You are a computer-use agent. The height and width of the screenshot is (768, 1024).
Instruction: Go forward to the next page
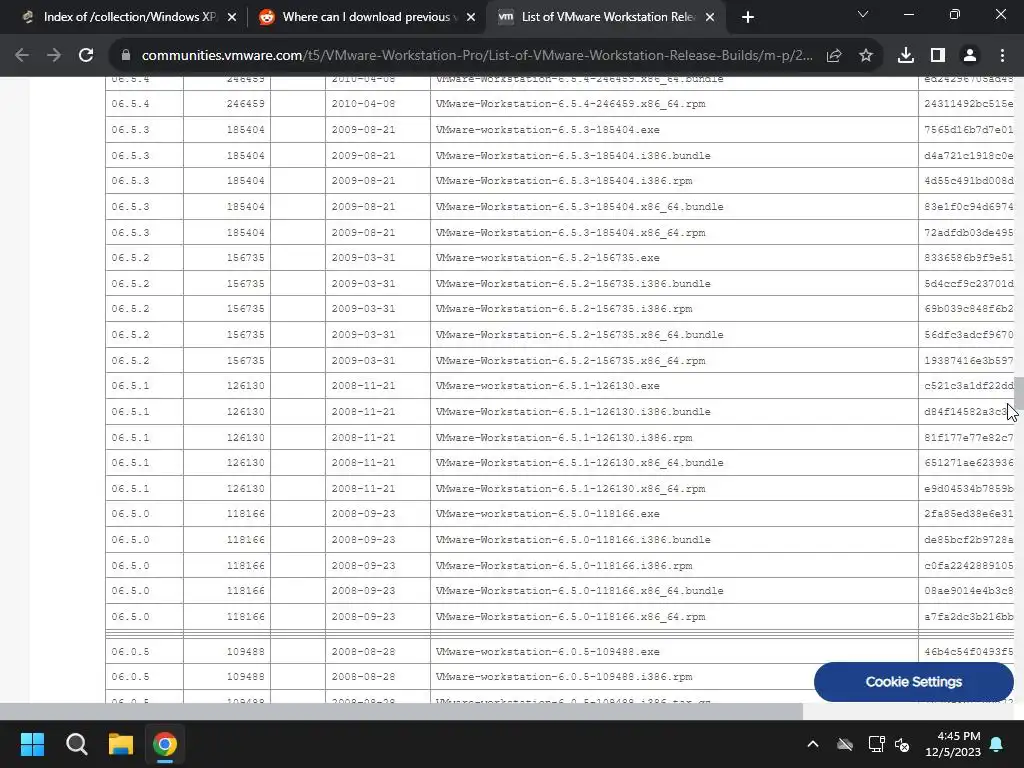(54, 56)
